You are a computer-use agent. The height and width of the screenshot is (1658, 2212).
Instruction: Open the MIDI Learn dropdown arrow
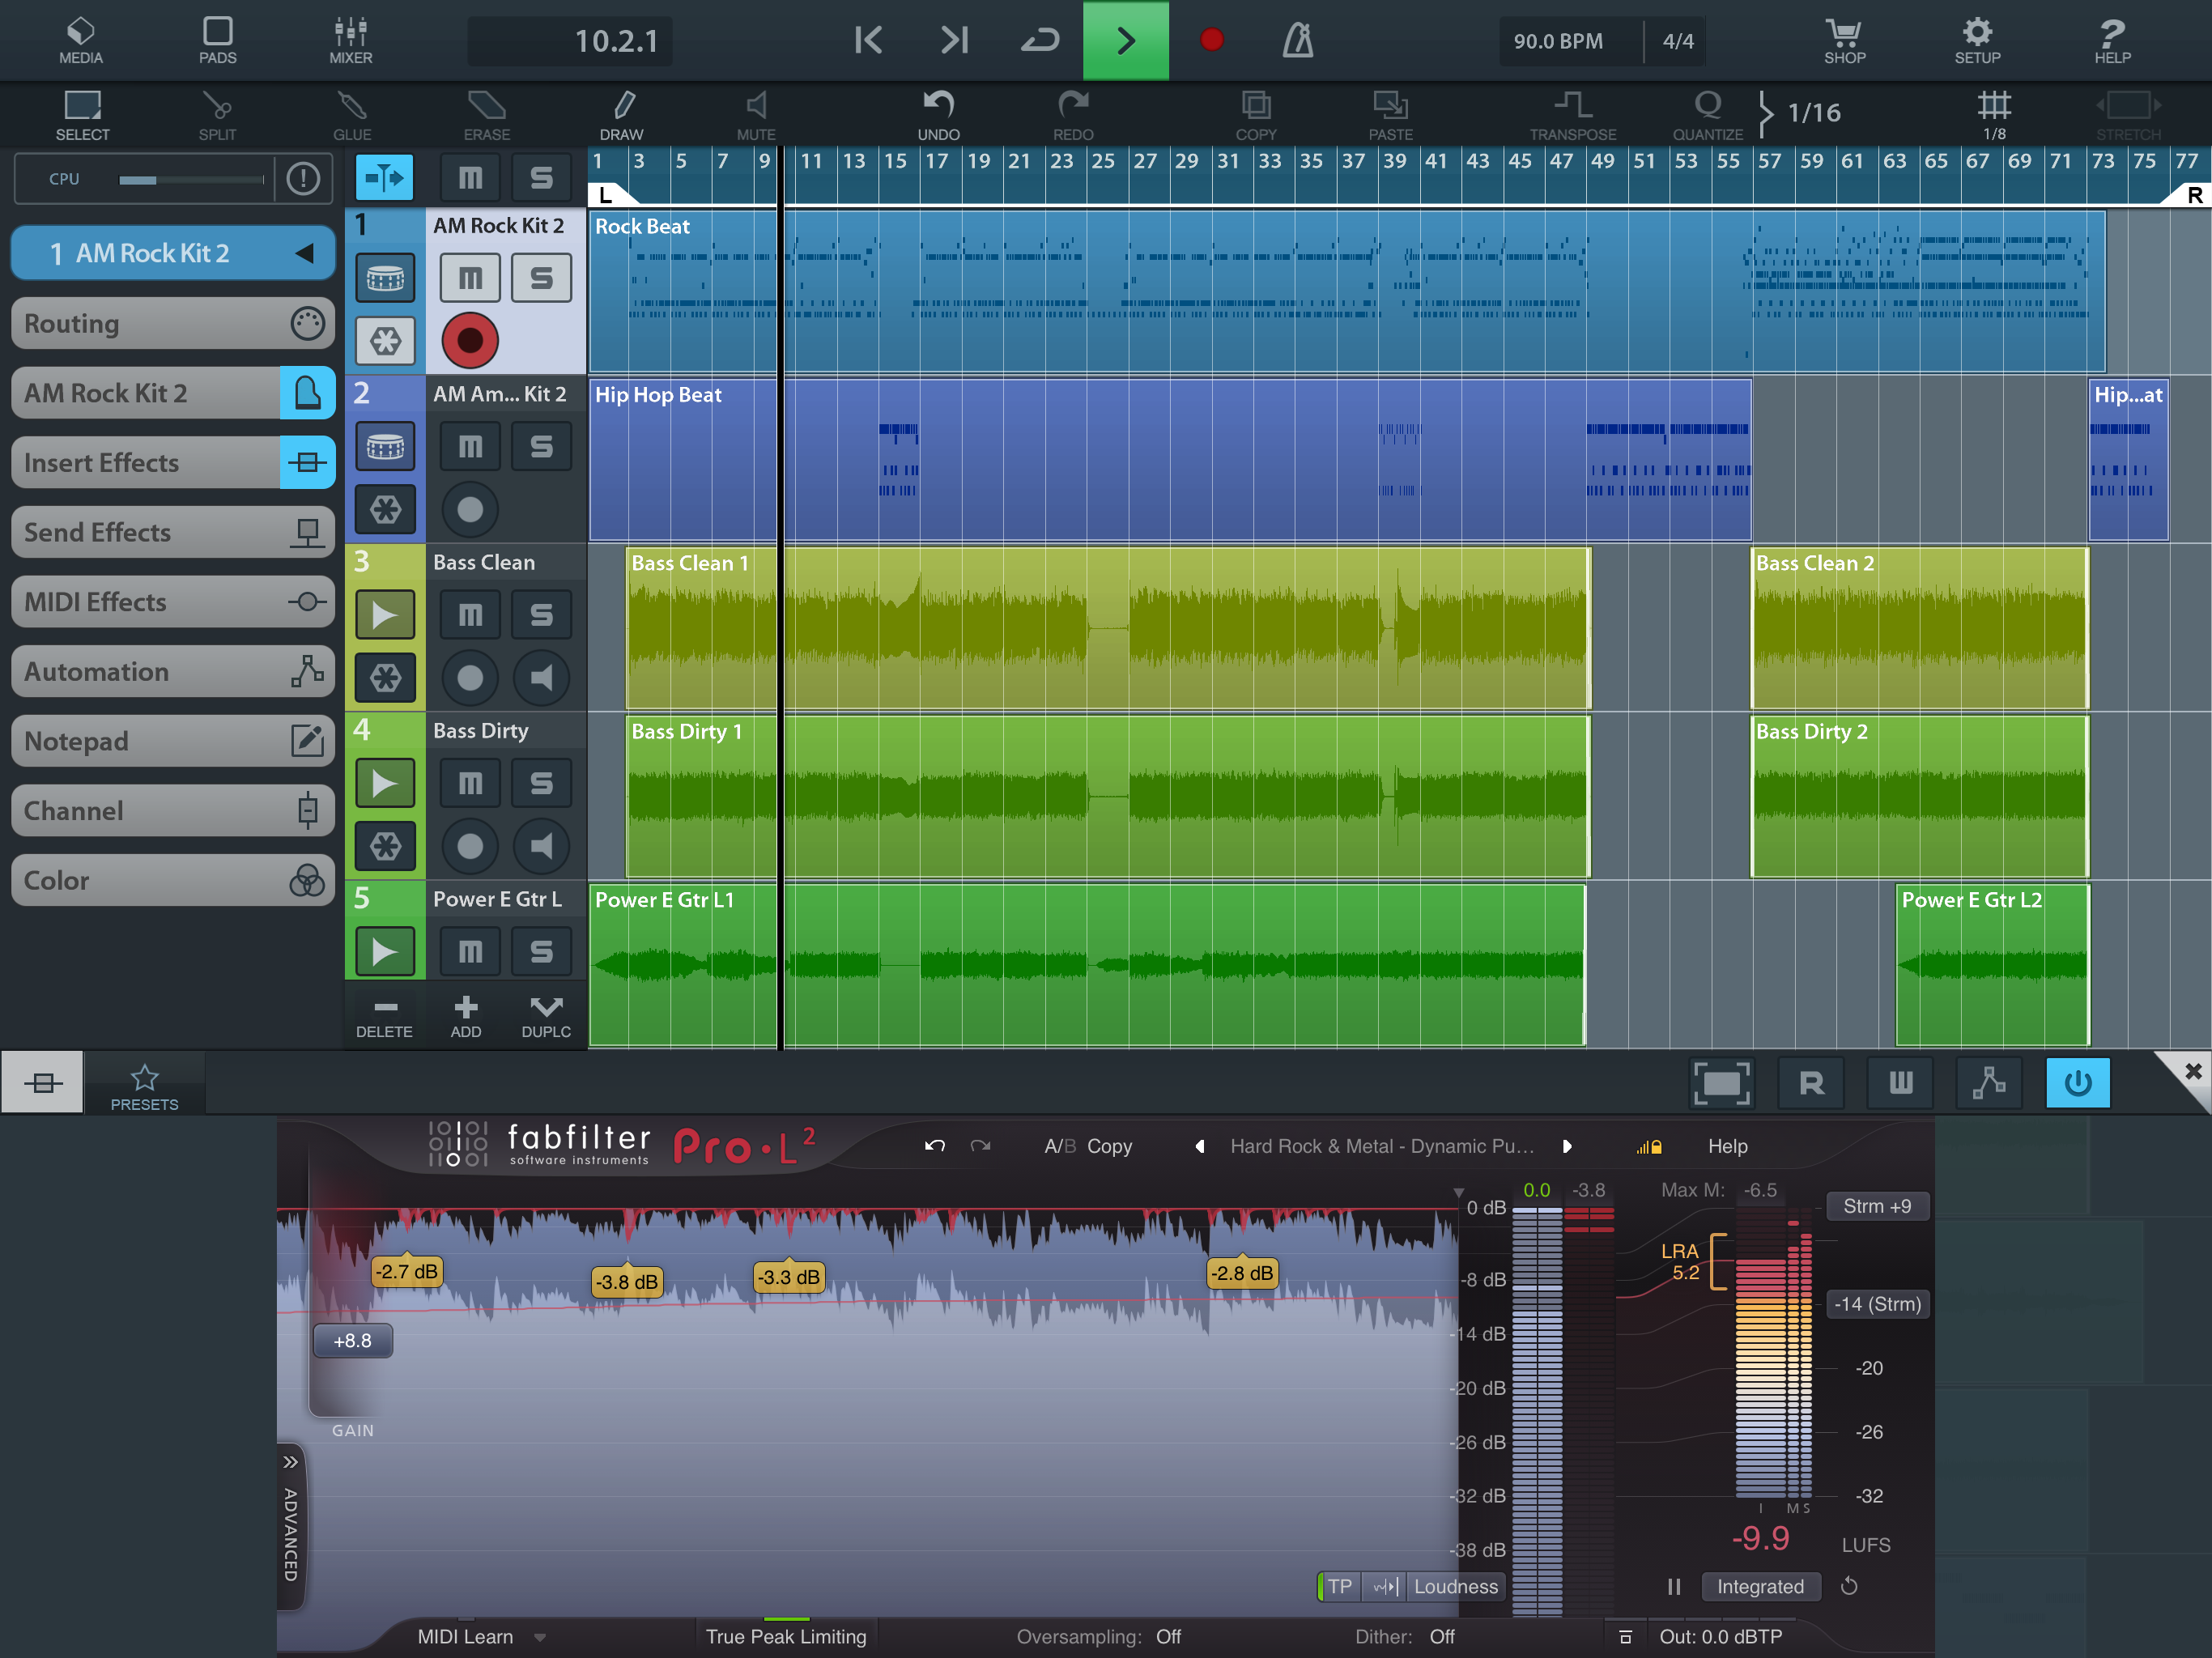point(540,1638)
